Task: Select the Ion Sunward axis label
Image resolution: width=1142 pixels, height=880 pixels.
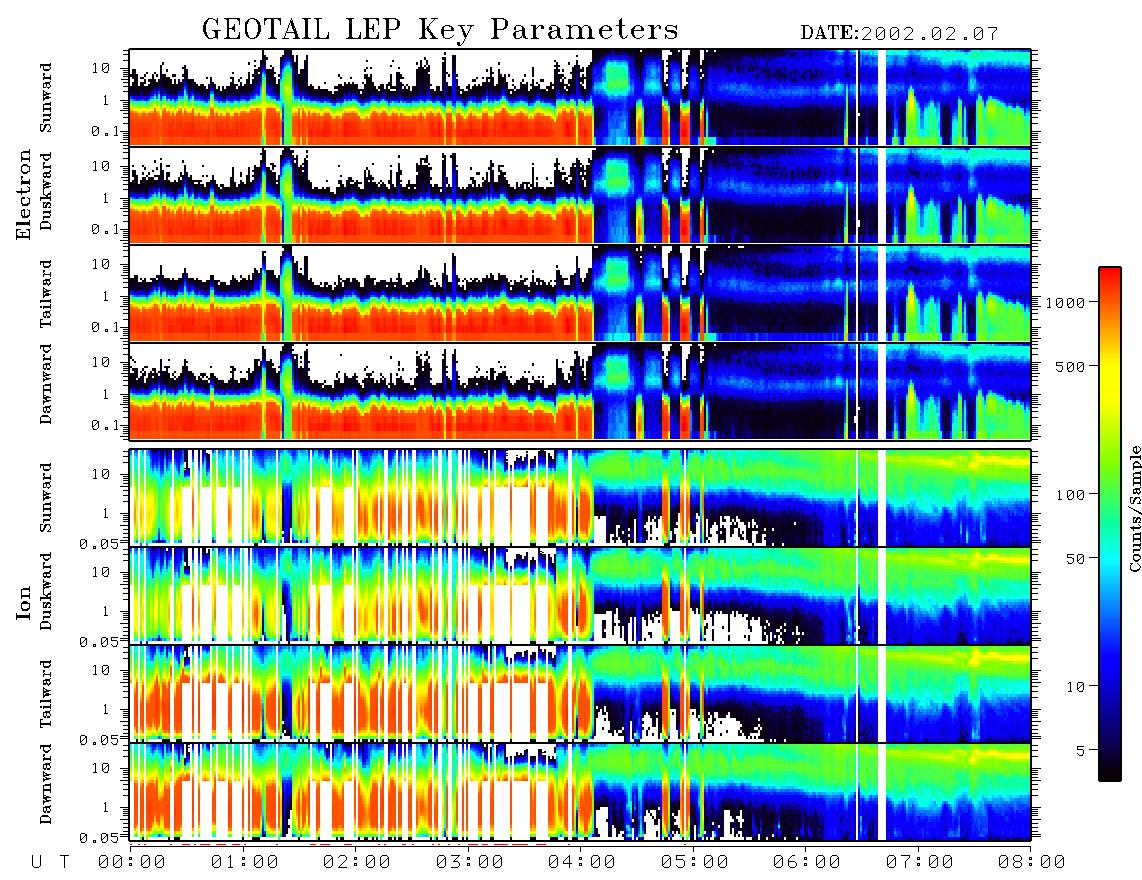Action: pos(47,497)
